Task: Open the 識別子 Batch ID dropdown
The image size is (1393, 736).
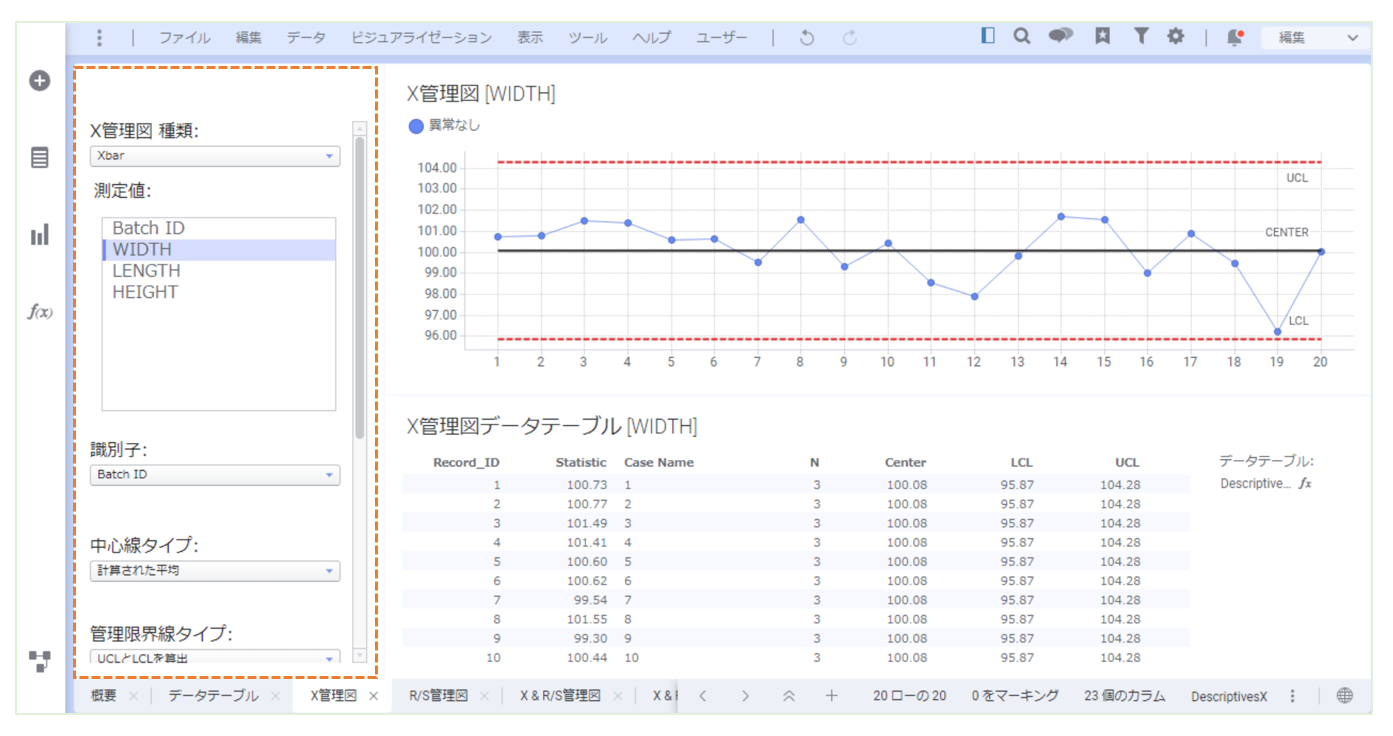Action: point(215,475)
